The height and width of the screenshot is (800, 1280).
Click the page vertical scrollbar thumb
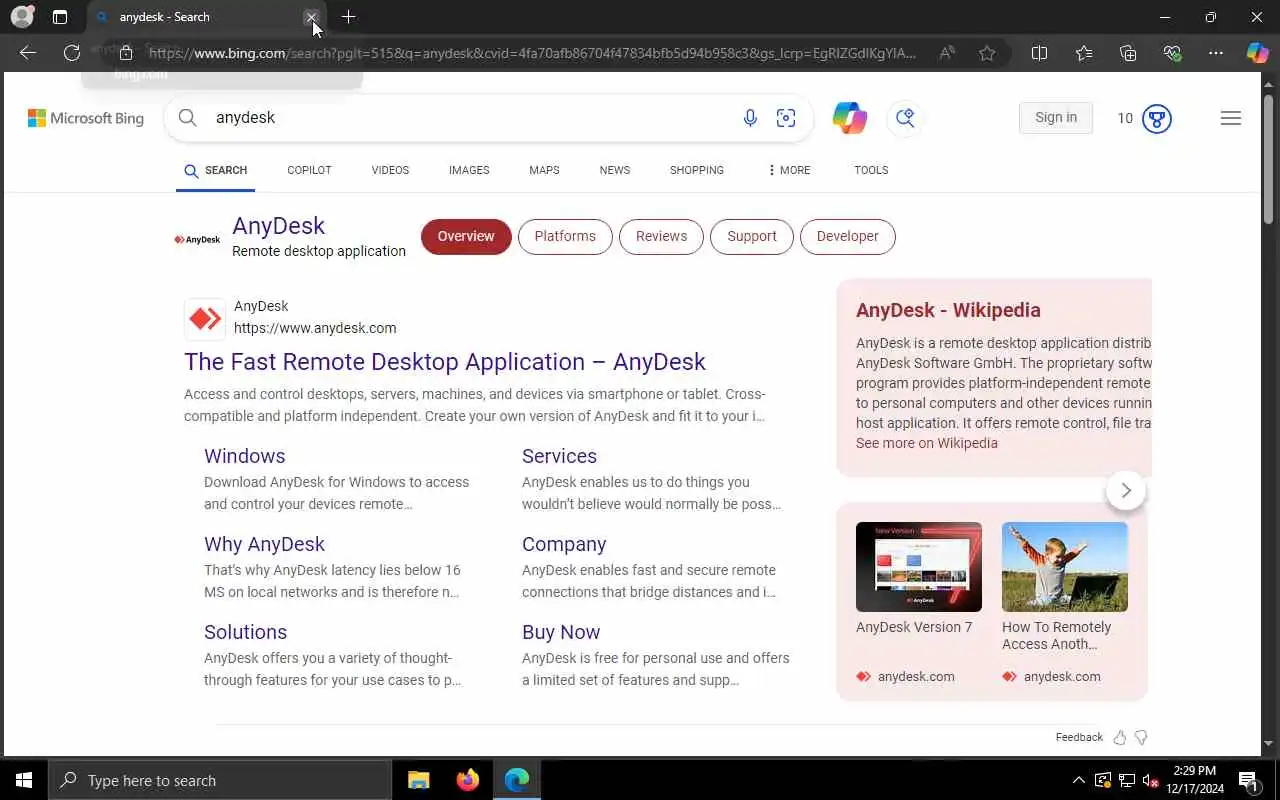1269,160
